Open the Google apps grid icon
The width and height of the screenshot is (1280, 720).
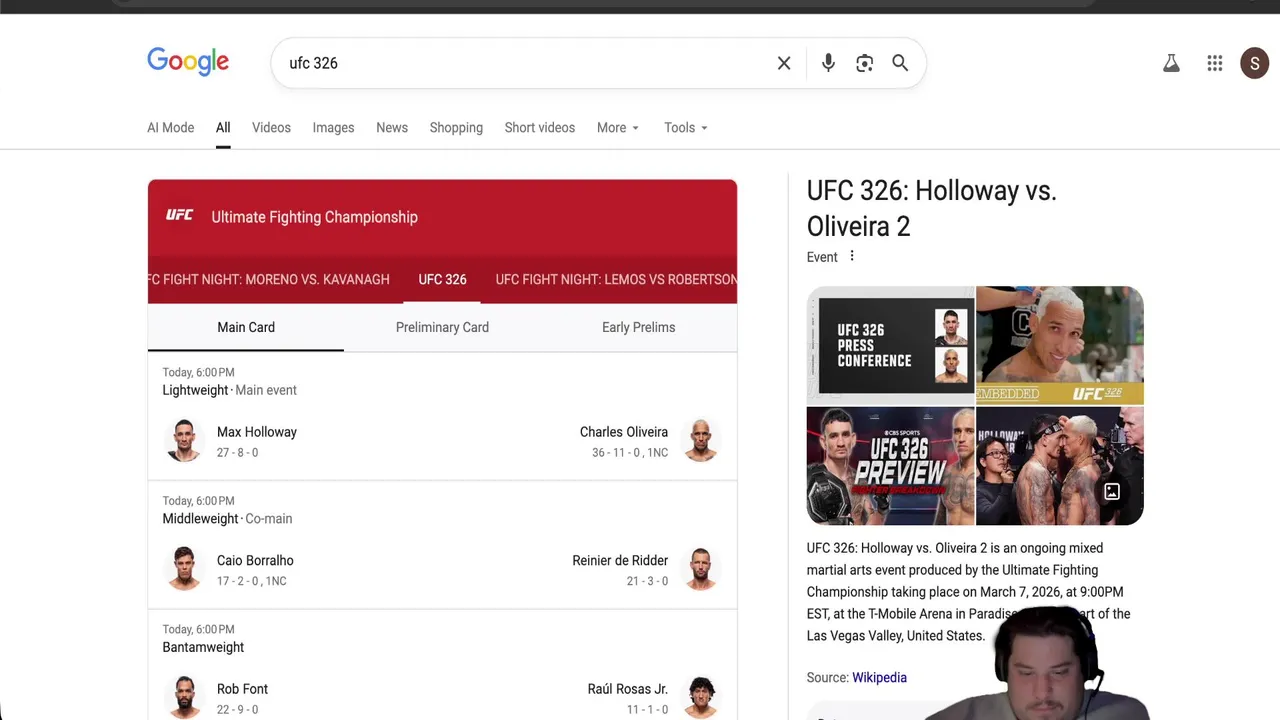point(1215,64)
